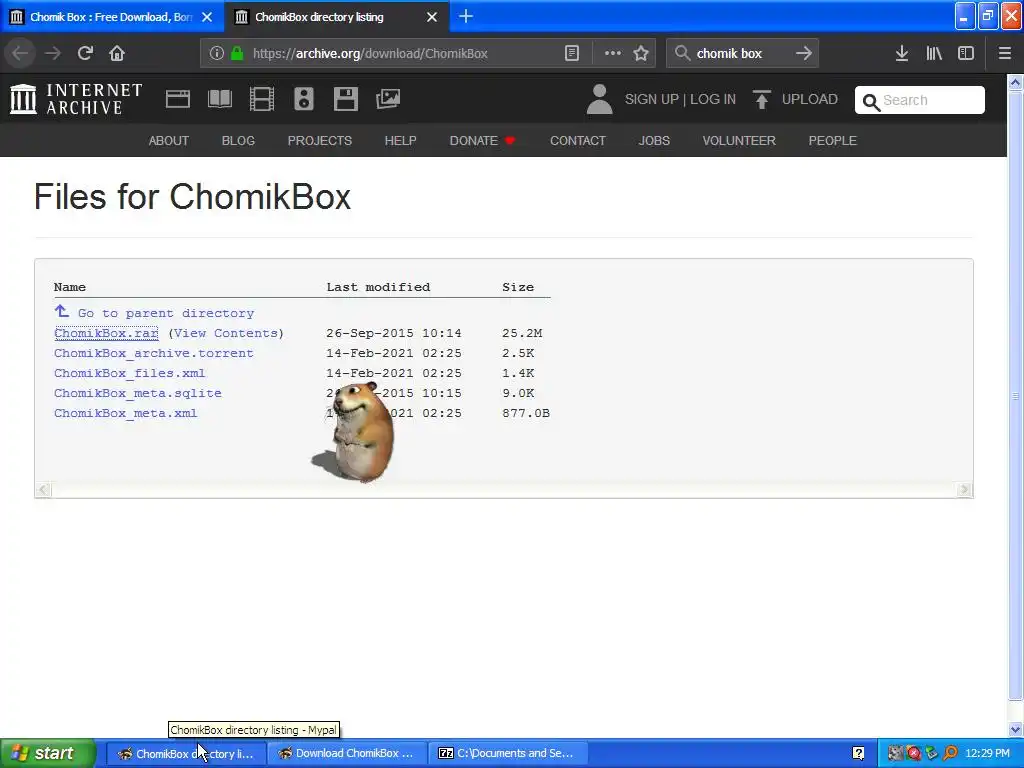Open ChomikBox_files.xml link
The image size is (1024, 768).
point(129,373)
